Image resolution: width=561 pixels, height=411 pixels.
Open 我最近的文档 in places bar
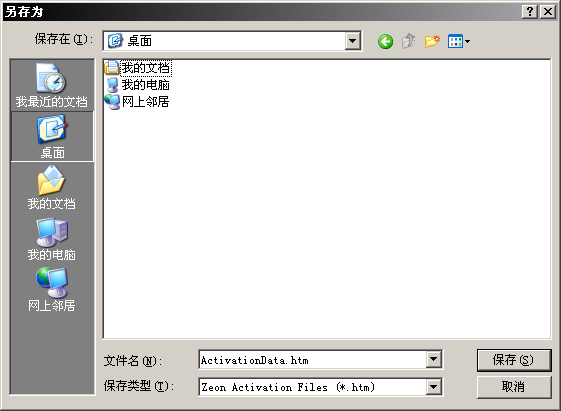click(52, 86)
